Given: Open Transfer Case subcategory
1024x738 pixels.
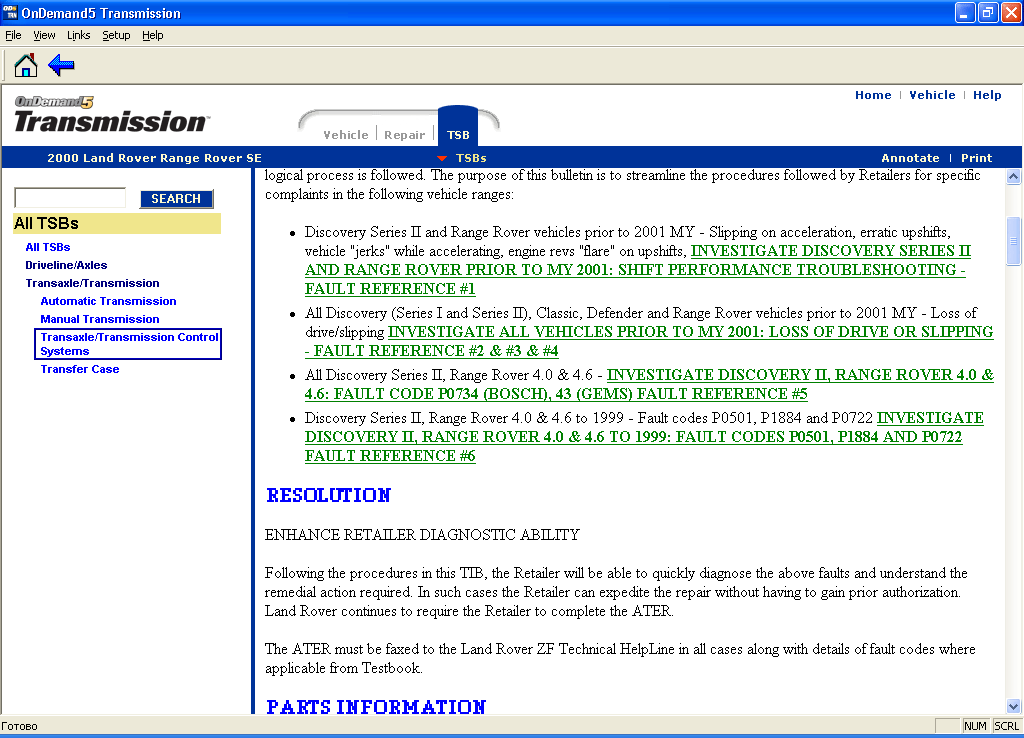Looking at the screenshot, I should [x=80, y=369].
